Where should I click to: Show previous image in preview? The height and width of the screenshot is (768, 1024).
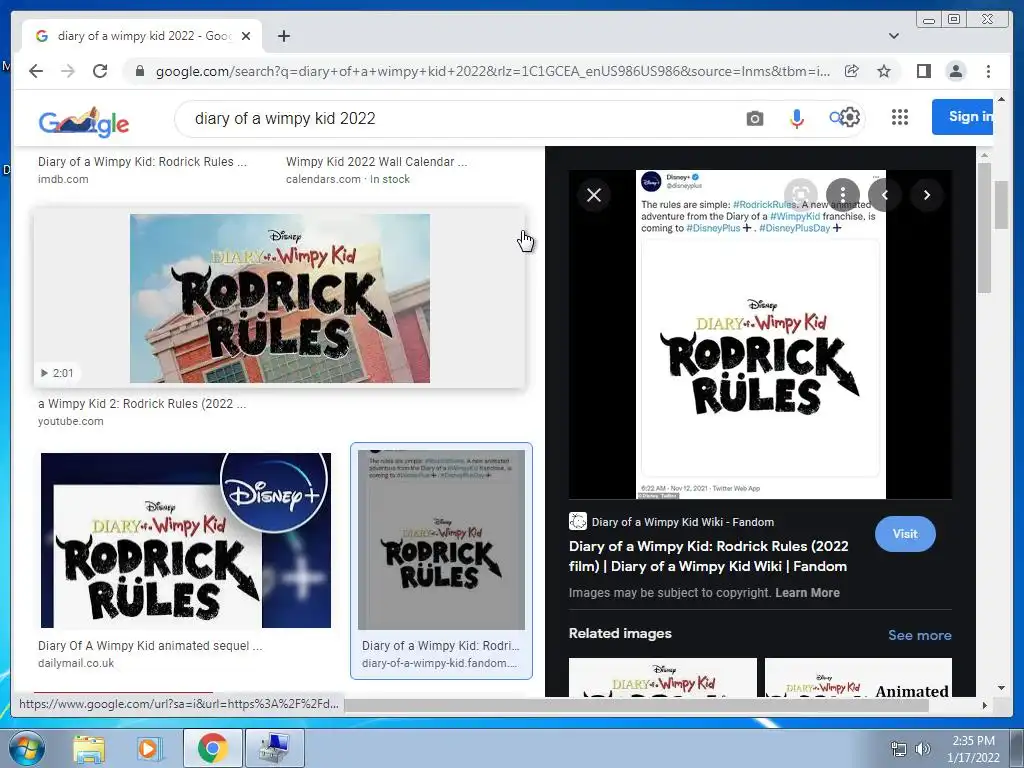tap(885, 195)
